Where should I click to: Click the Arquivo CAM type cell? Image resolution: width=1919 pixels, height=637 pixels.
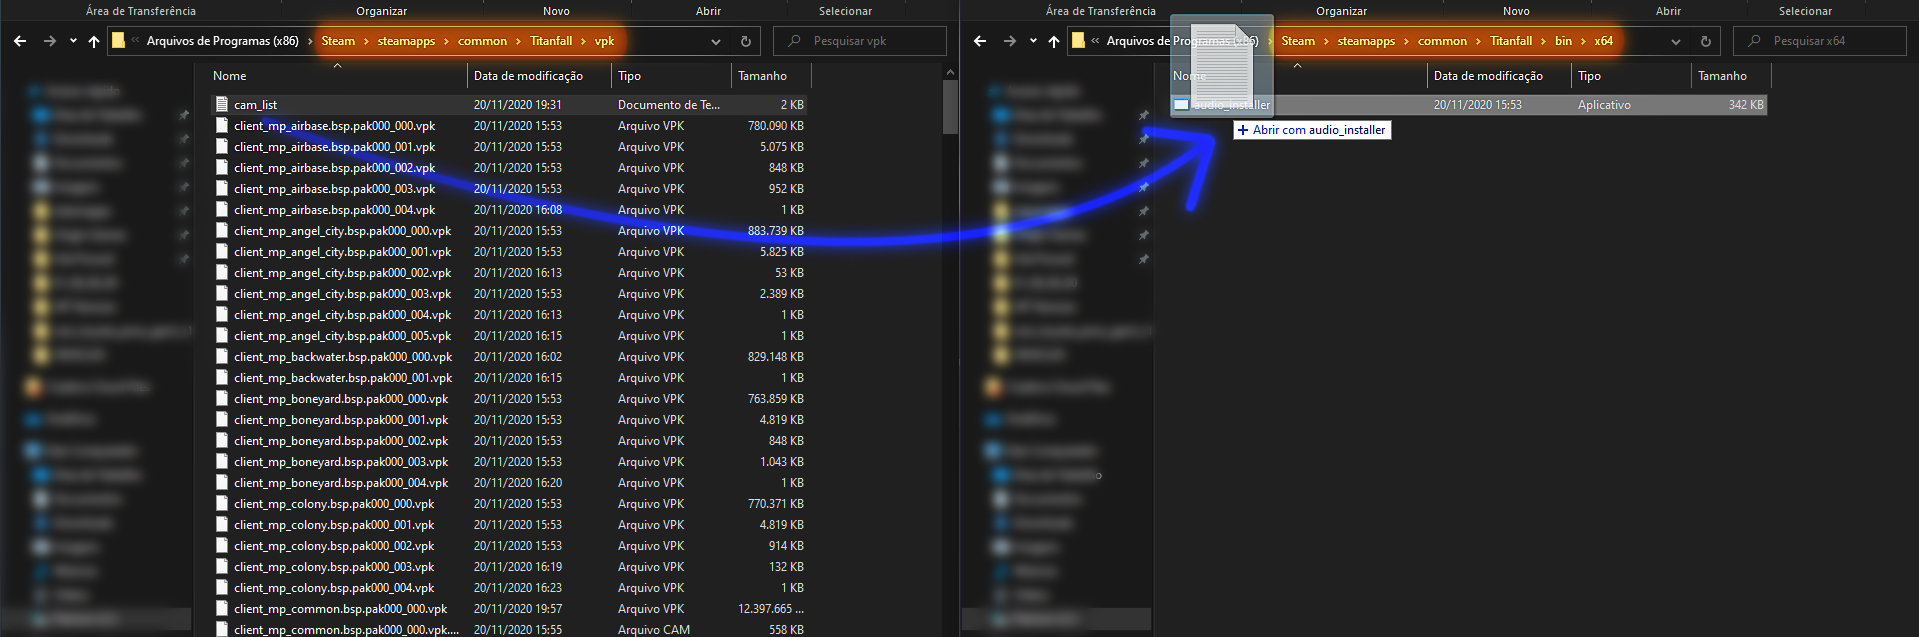[x=654, y=629]
